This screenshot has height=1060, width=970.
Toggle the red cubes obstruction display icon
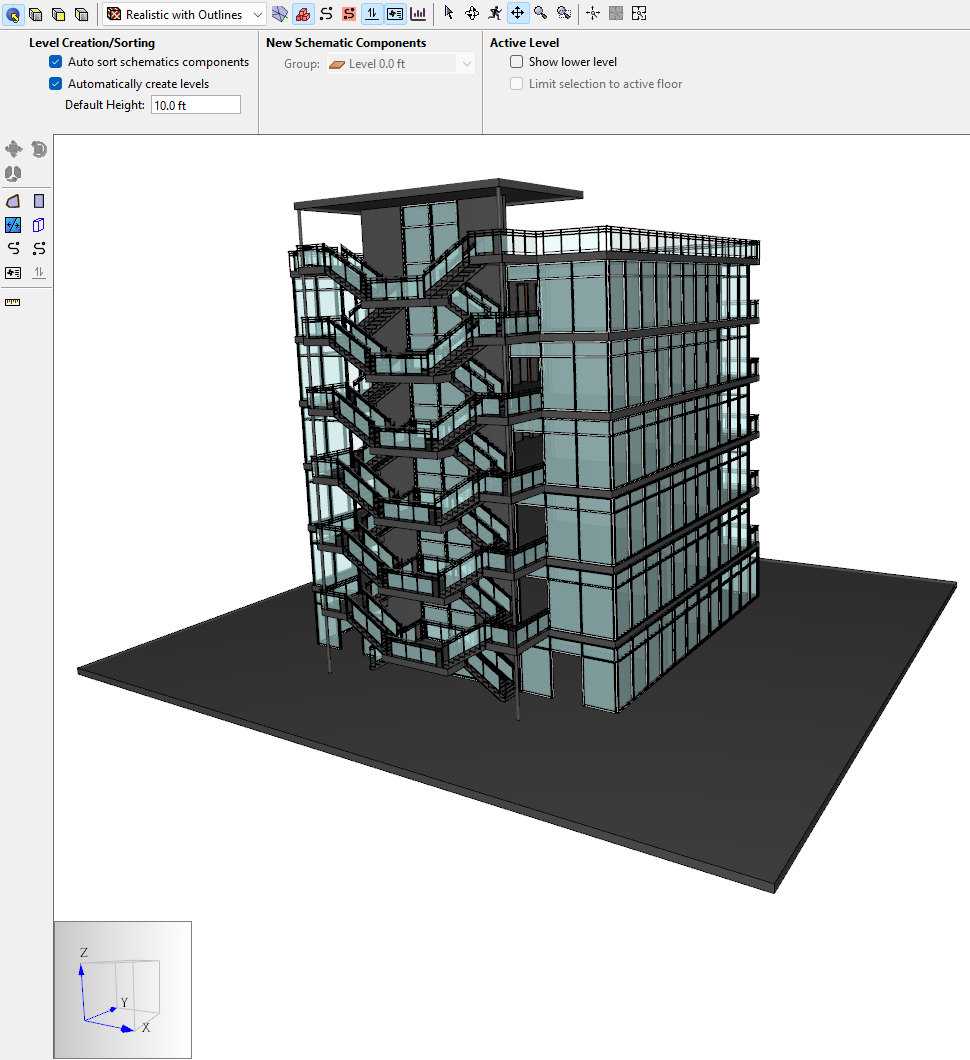[303, 14]
